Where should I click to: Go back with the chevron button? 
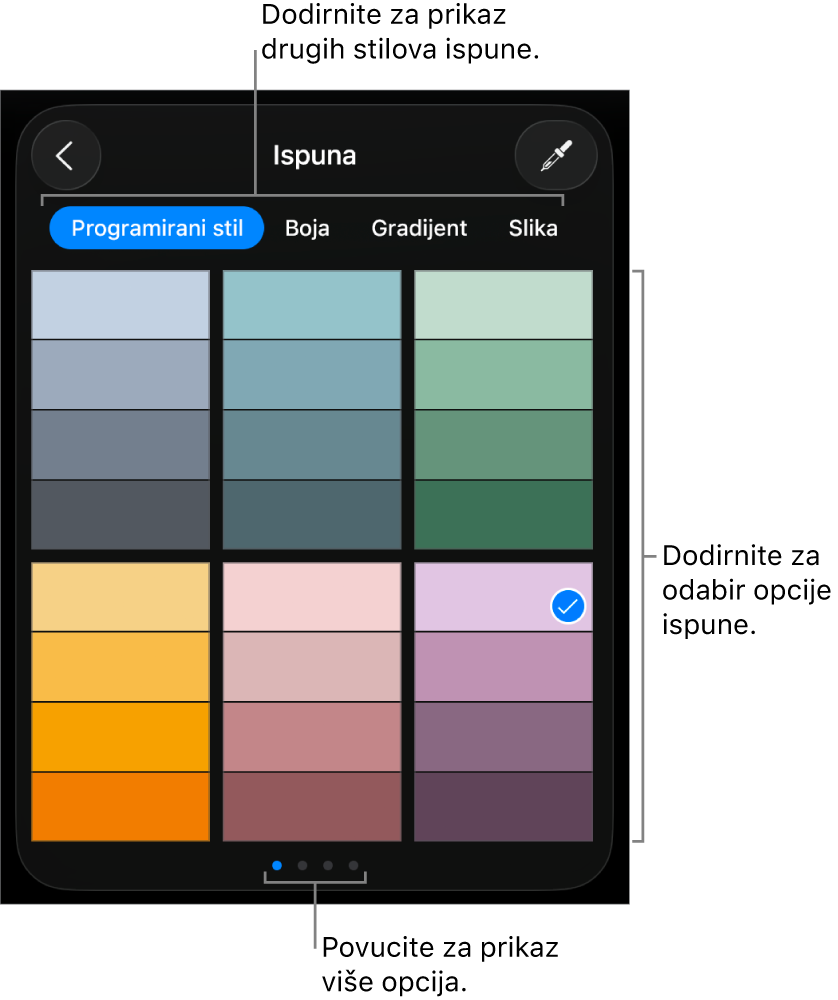pos(66,155)
